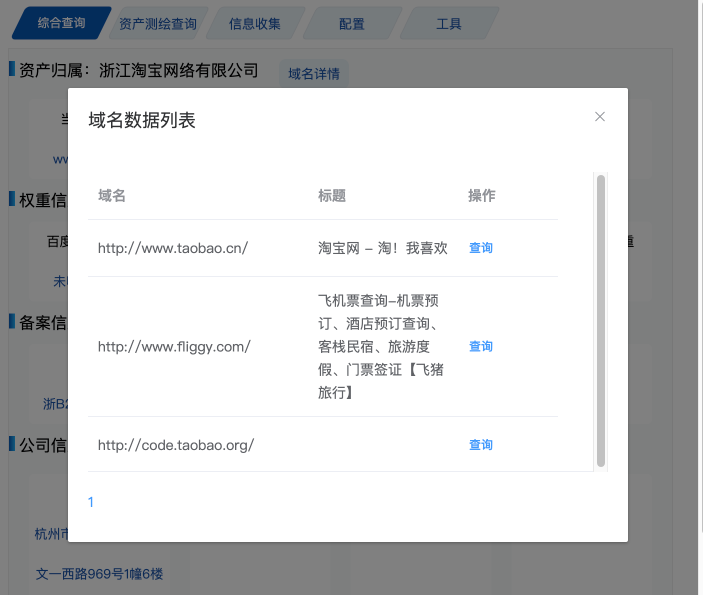The image size is (703, 595).
Task: Select http://code.taobao.org/ domain text
Action: point(176,445)
